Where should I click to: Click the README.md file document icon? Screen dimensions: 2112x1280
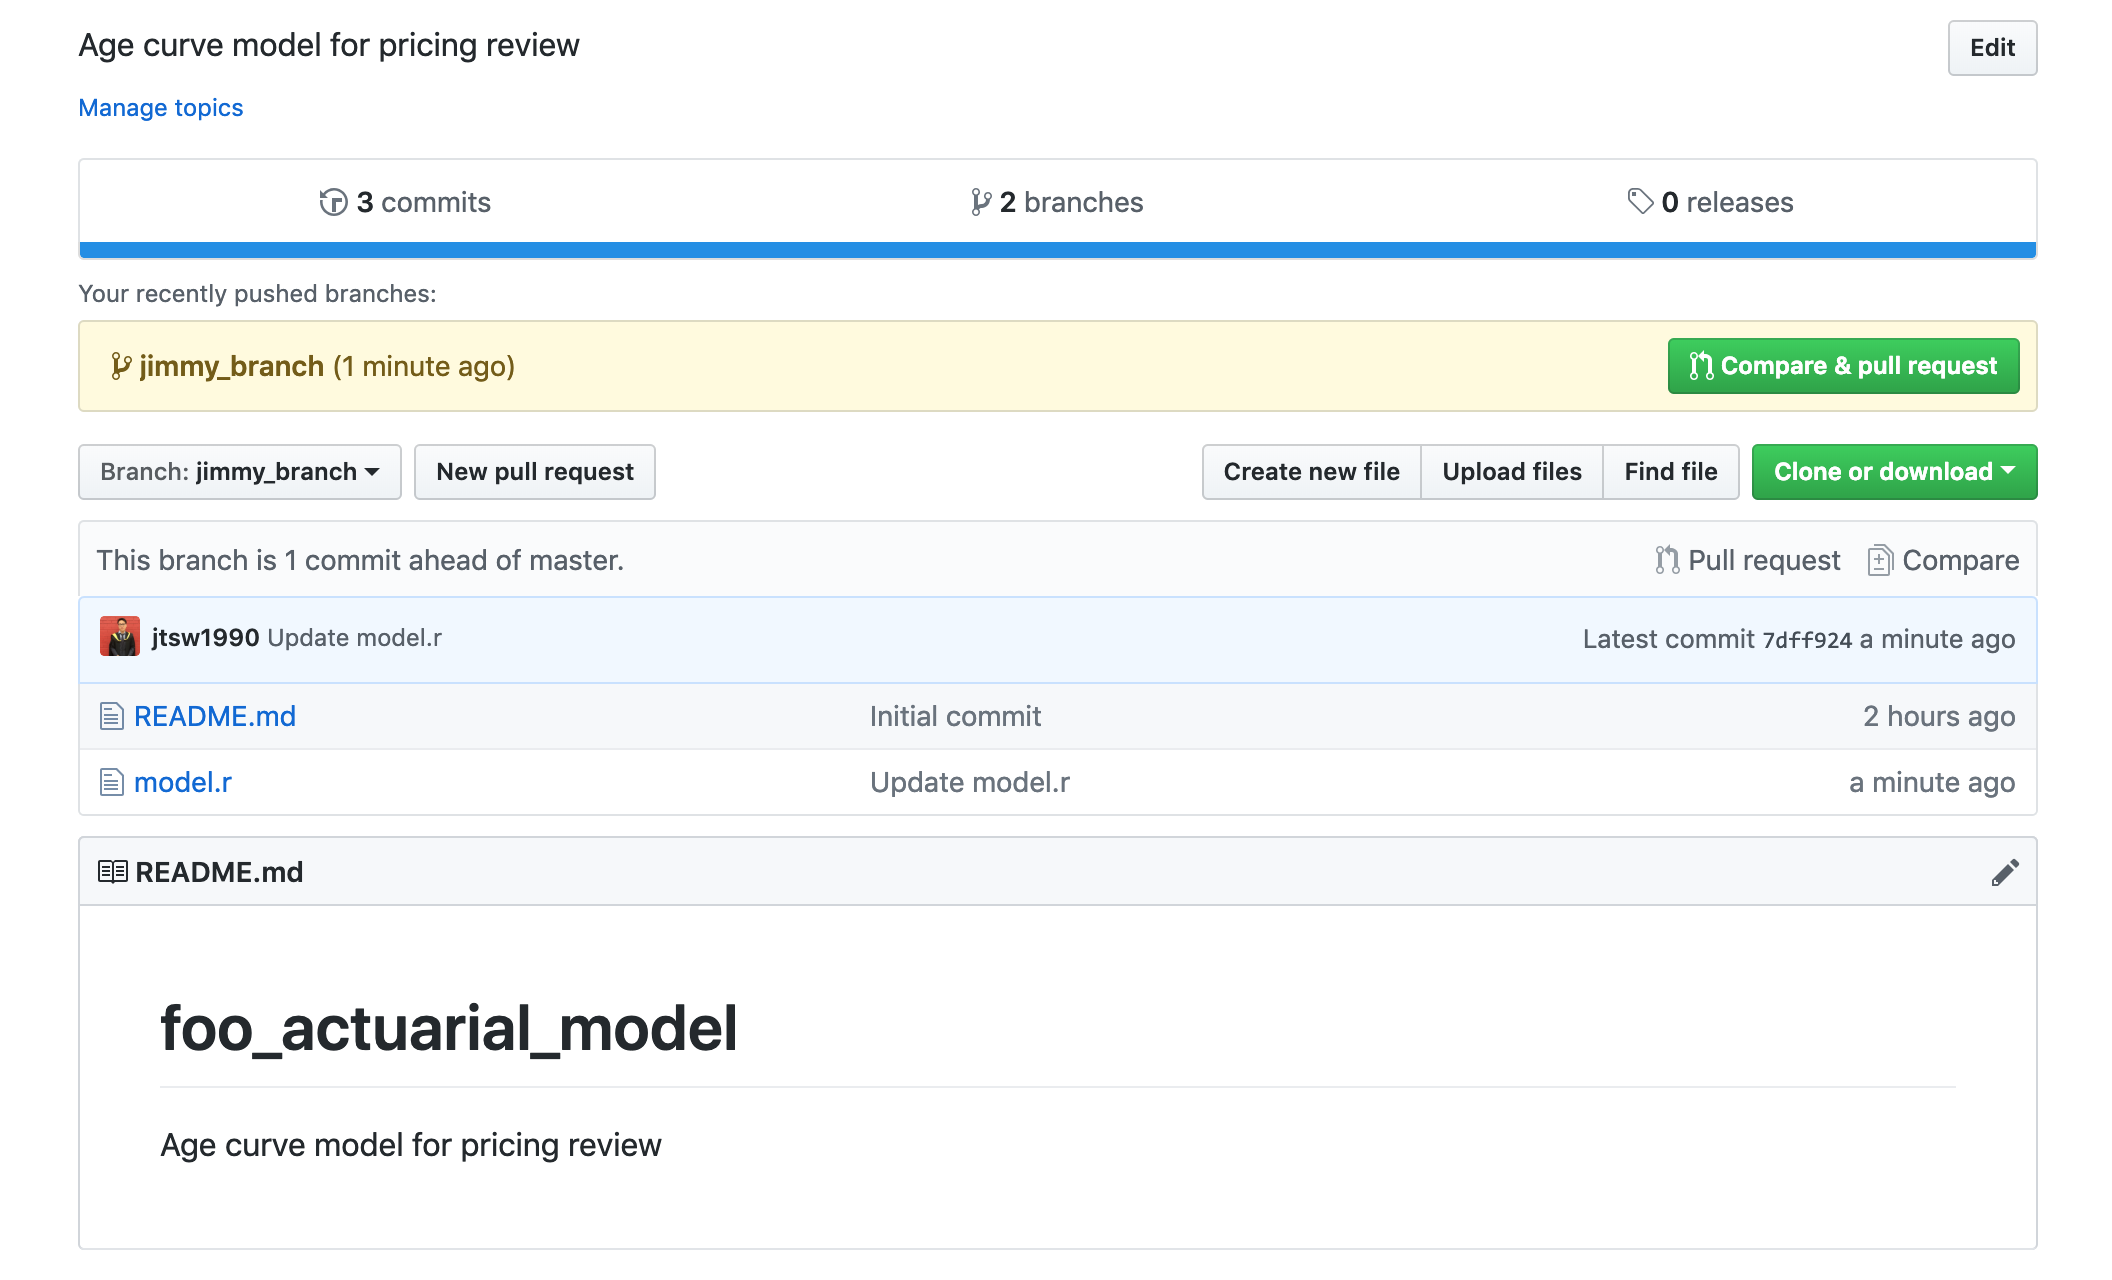pos(112,716)
